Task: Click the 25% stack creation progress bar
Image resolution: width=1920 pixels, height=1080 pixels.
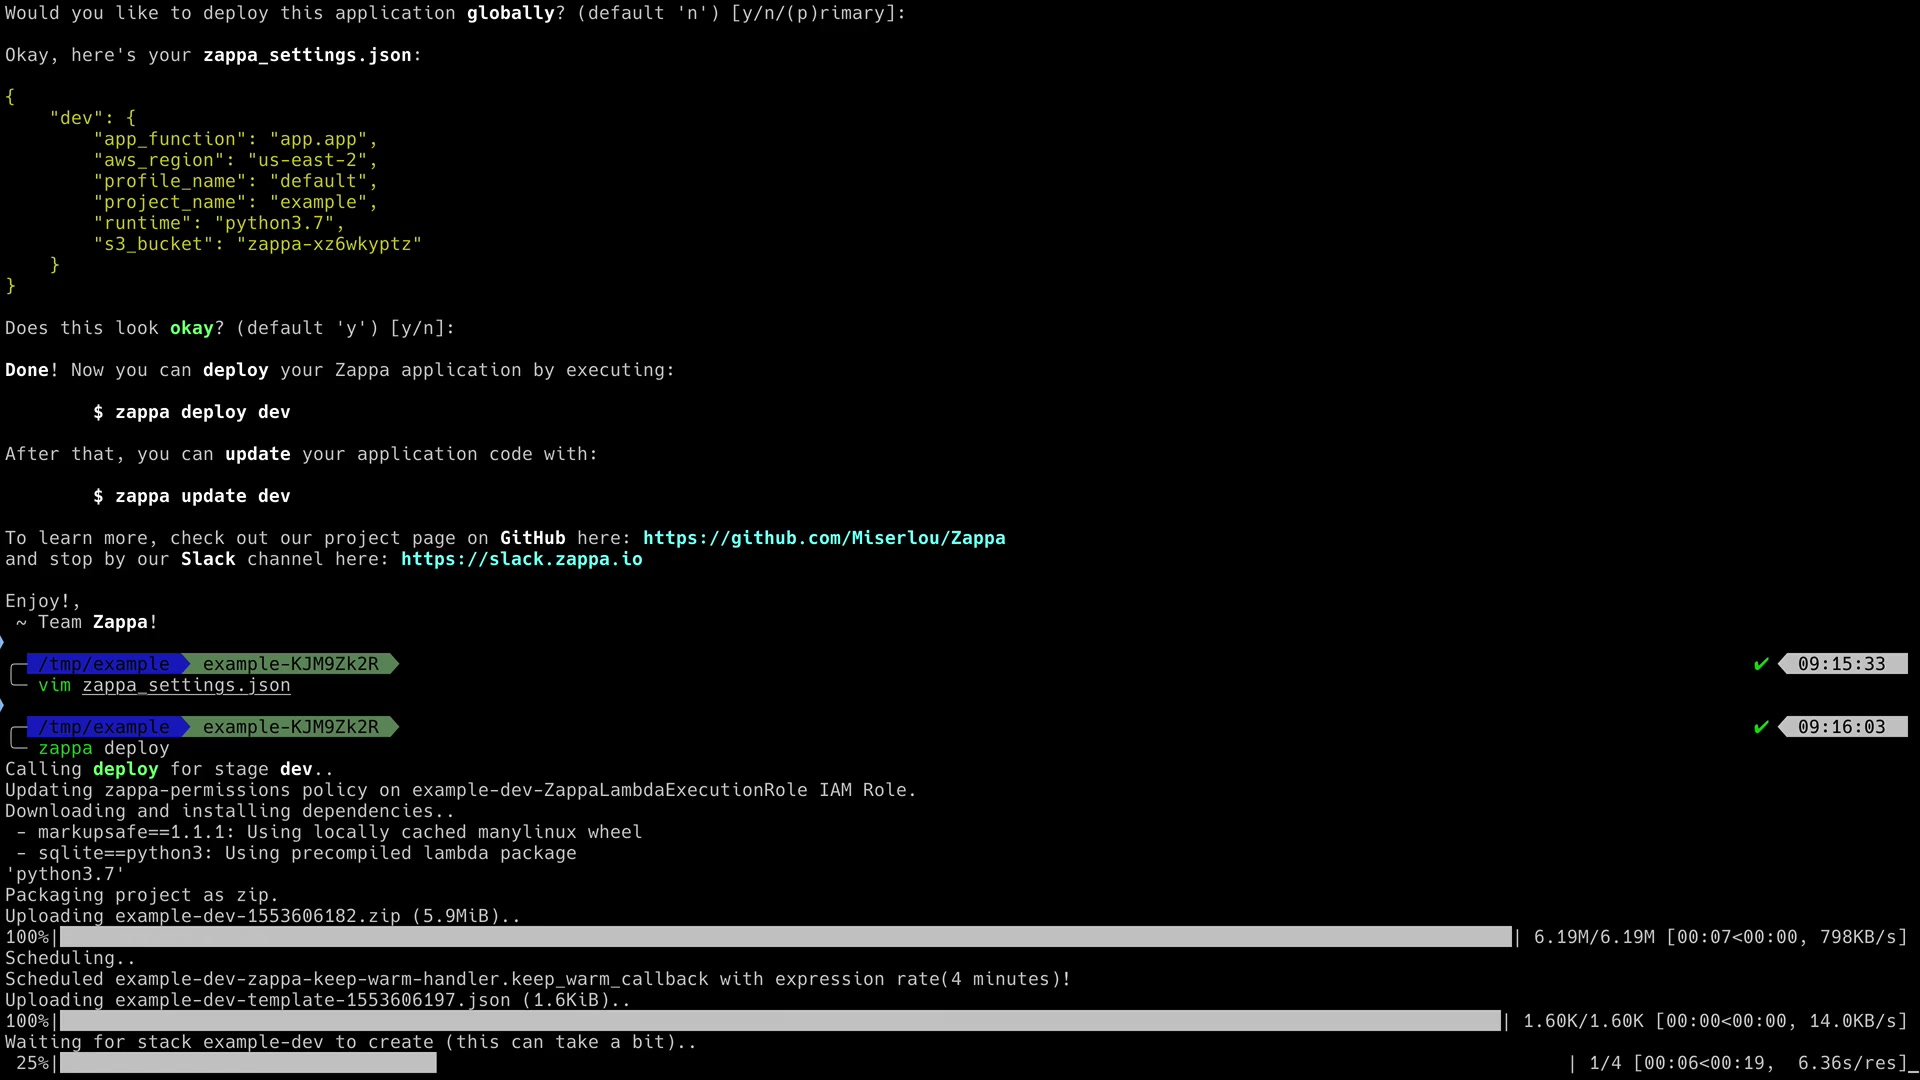Action: click(x=248, y=1063)
